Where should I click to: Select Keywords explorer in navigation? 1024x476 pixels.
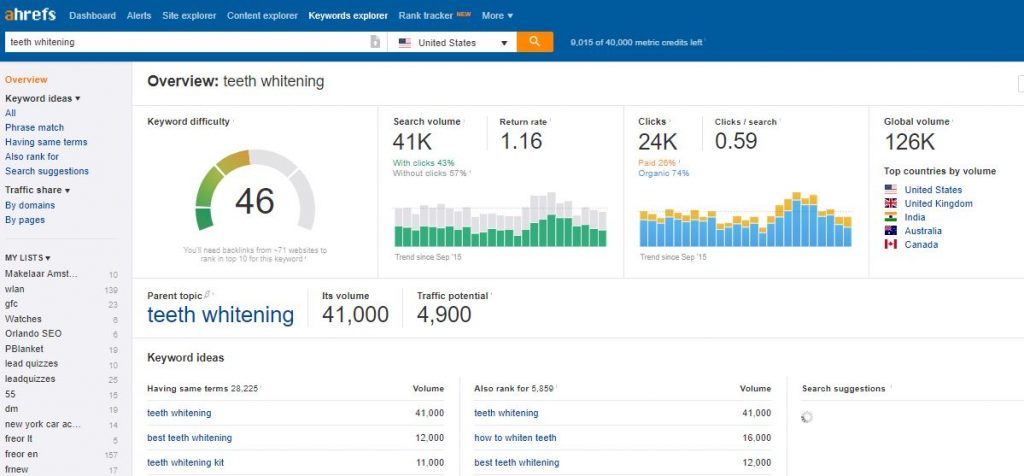tap(348, 15)
